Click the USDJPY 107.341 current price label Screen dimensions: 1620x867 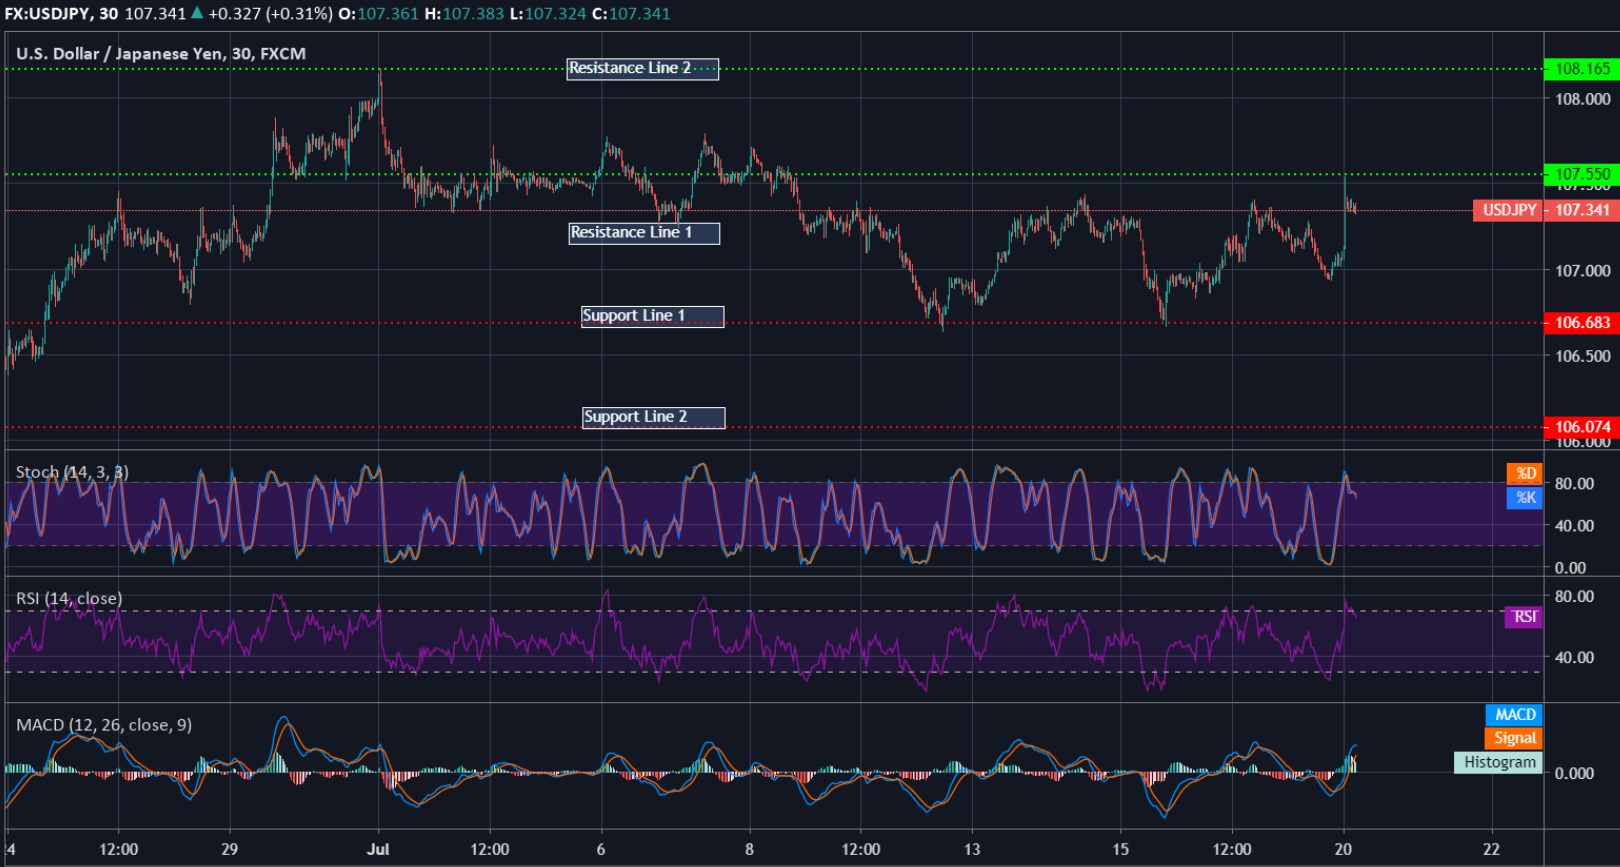[x=1546, y=210]
